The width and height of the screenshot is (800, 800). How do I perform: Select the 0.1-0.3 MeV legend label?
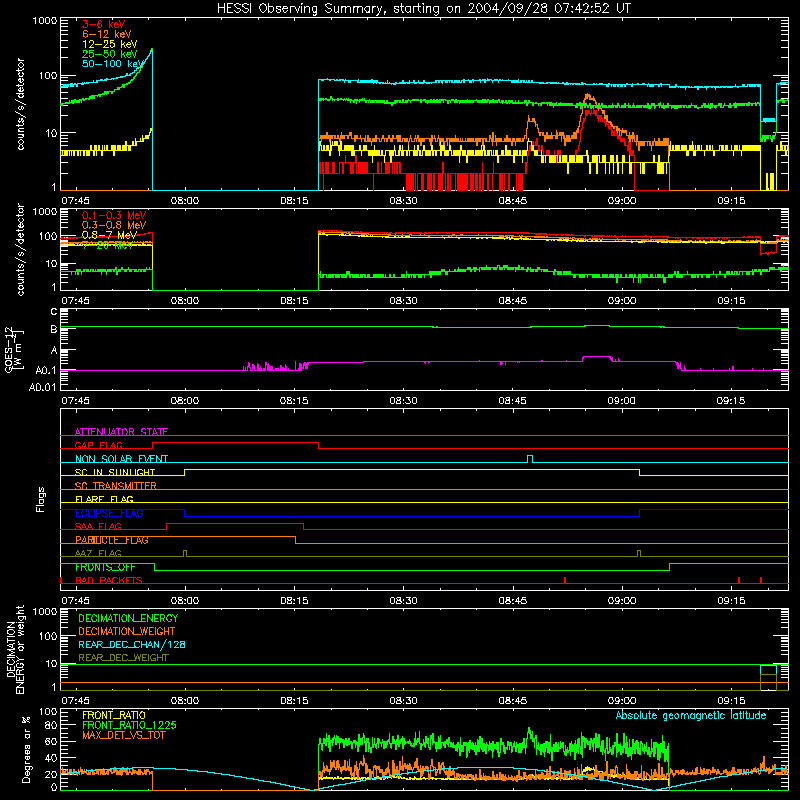point(114,215)
